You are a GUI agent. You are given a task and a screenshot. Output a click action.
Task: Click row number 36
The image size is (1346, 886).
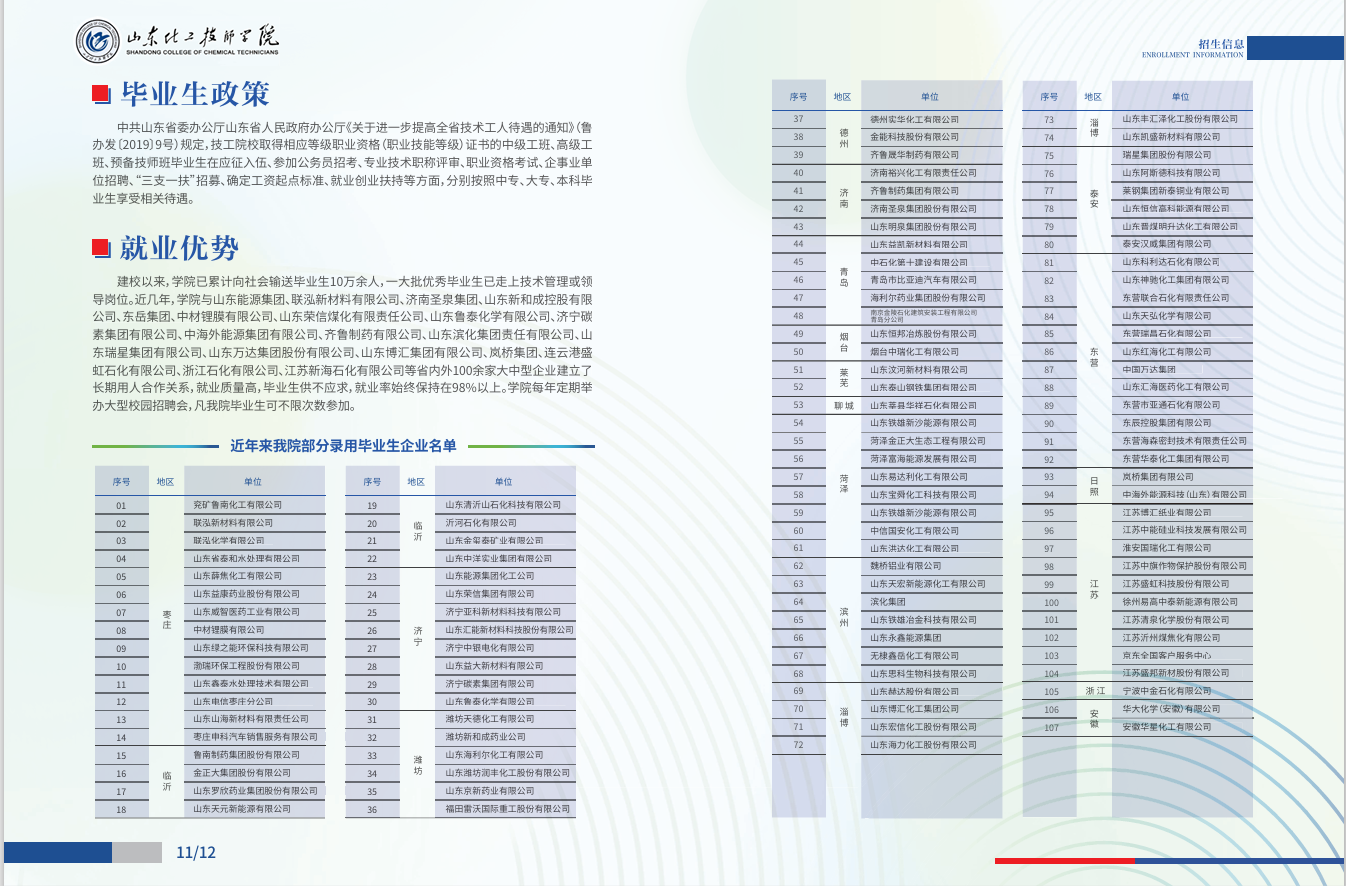pyautogui.click(x=372, y=808)
